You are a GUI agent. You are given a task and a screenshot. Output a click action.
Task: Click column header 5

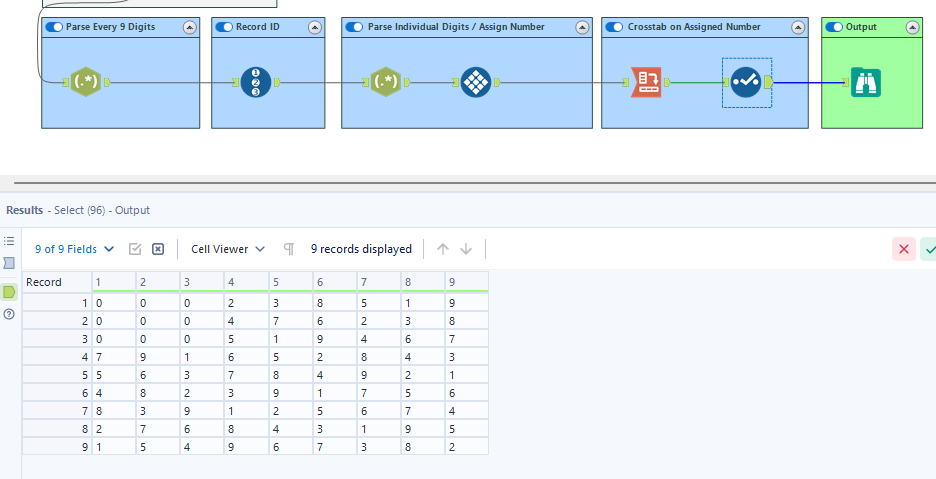[x=291, y=282]
